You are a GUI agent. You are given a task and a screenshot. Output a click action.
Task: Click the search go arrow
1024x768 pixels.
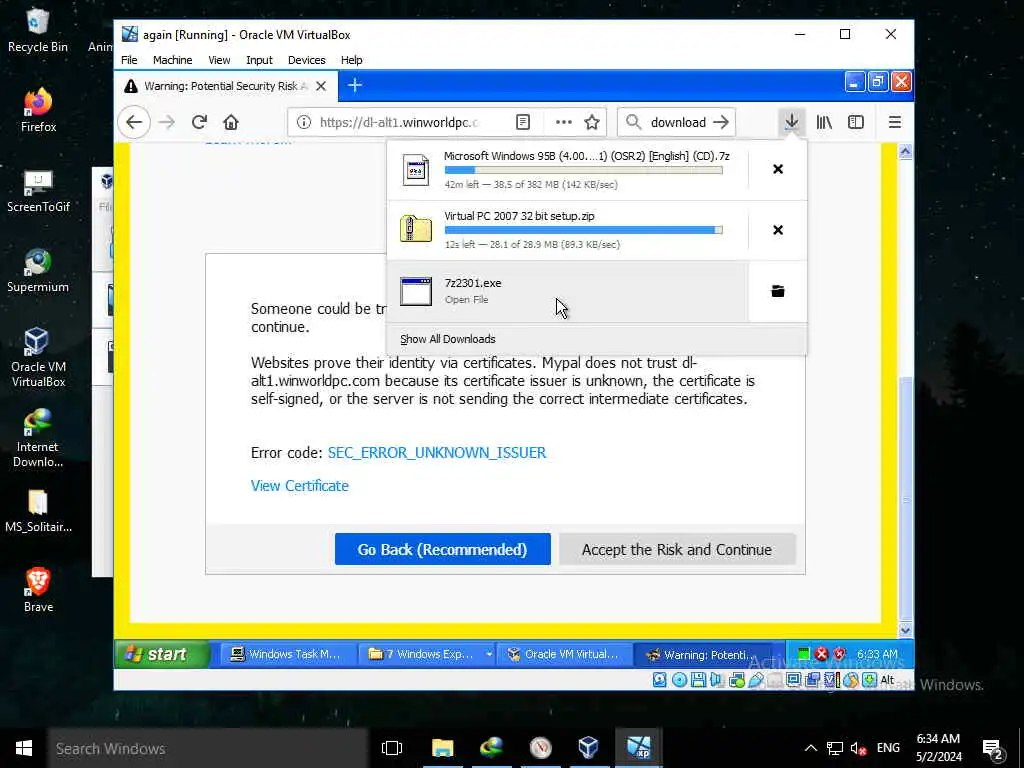(720, 122)
